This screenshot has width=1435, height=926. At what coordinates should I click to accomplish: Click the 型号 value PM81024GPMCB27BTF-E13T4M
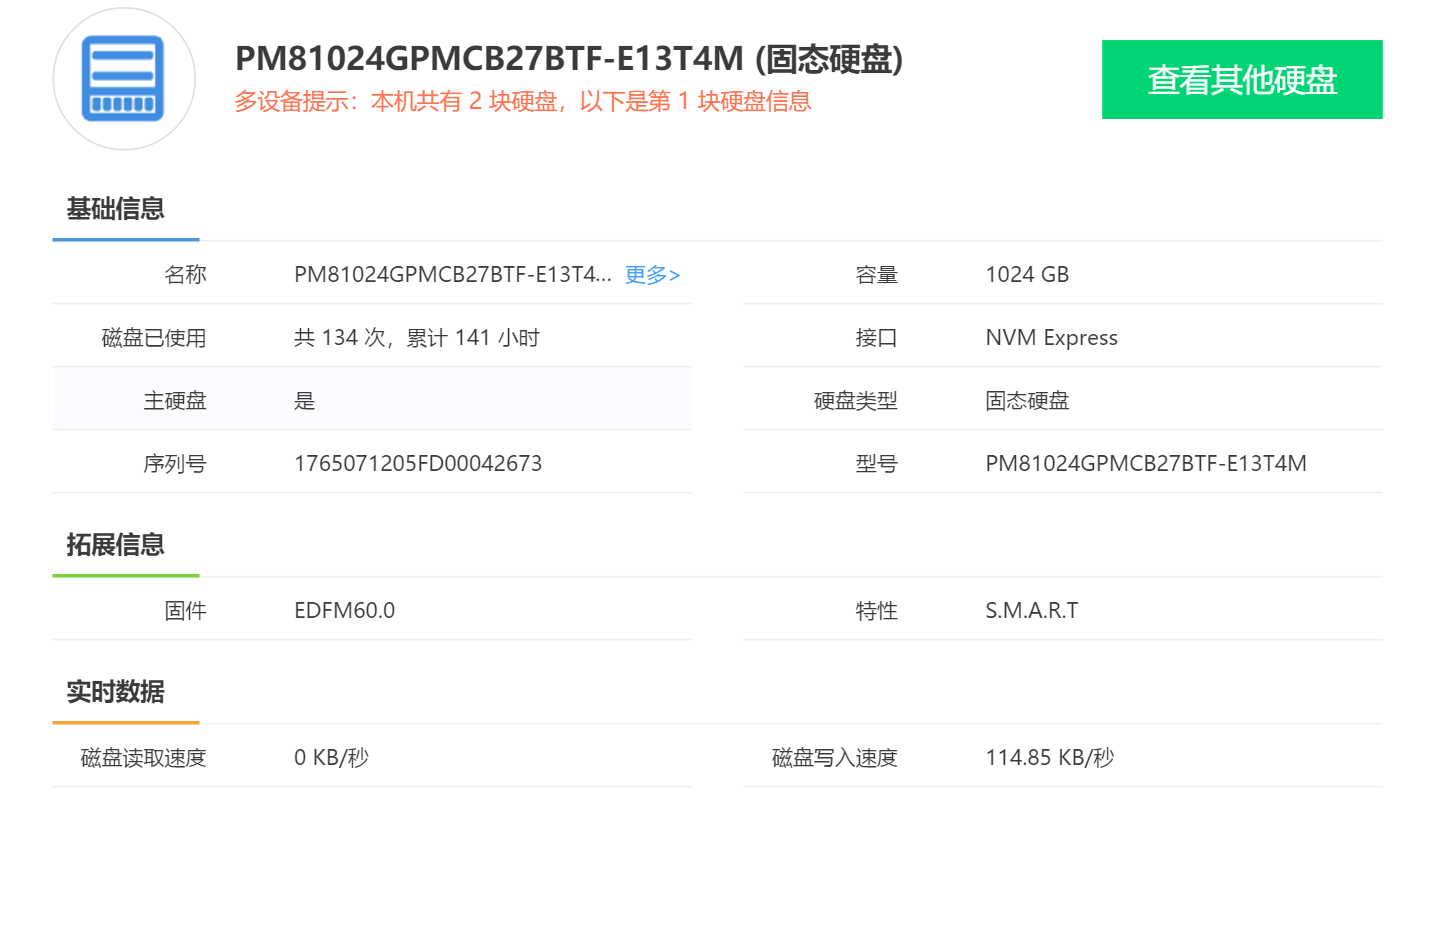point(1146,464)
